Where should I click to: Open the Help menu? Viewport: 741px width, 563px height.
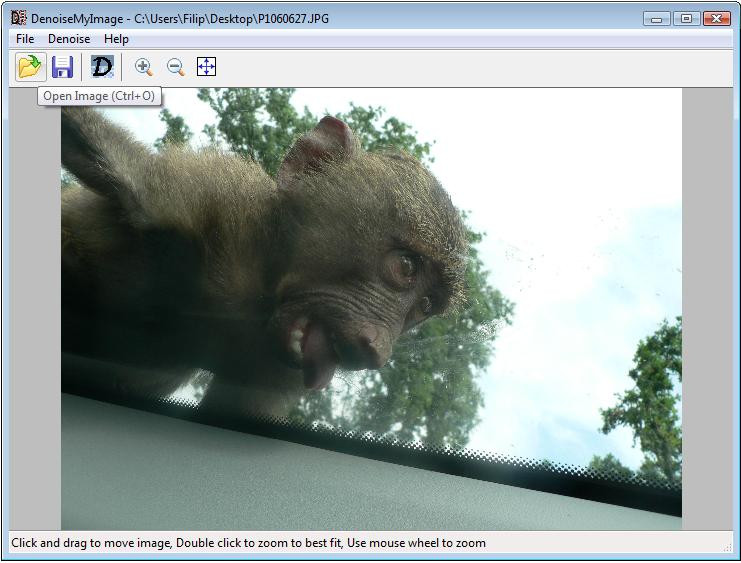point(116,39)
